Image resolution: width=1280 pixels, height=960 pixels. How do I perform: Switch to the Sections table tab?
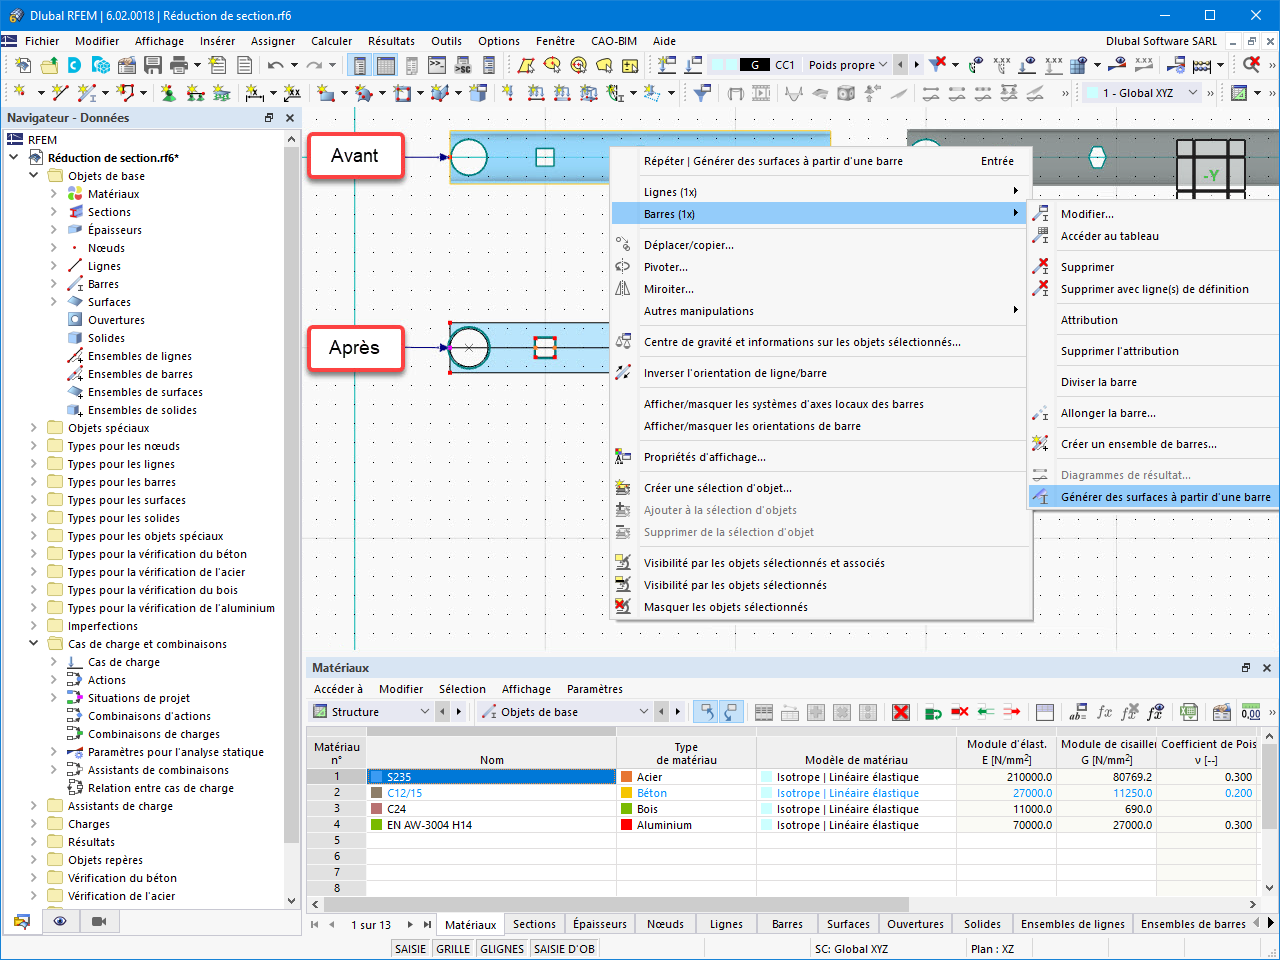pos(534,924)
